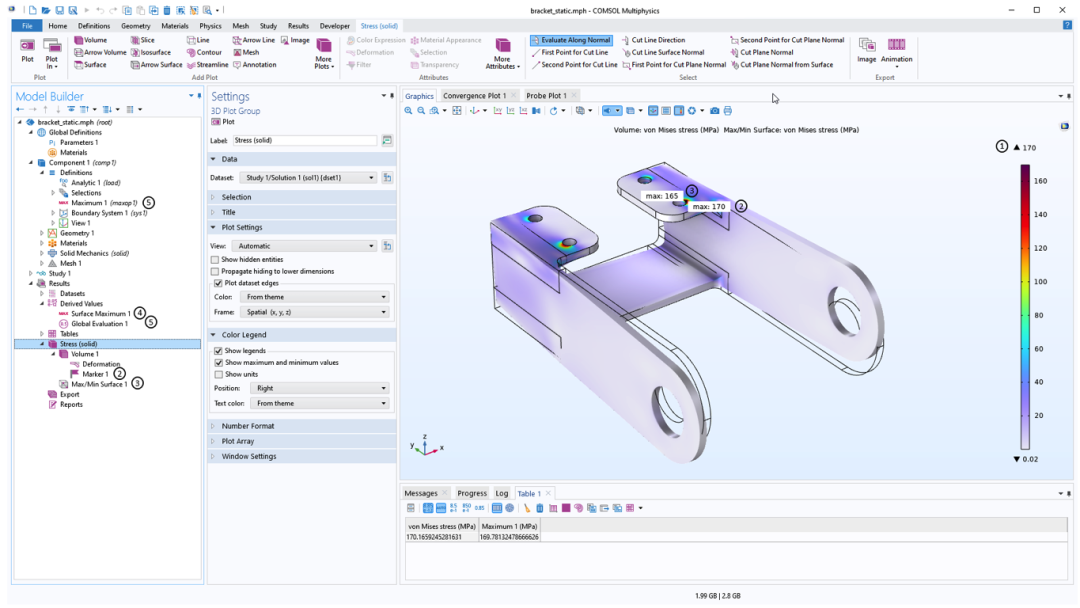Switch to the Results ribbon tab

(x=298, y=26)
